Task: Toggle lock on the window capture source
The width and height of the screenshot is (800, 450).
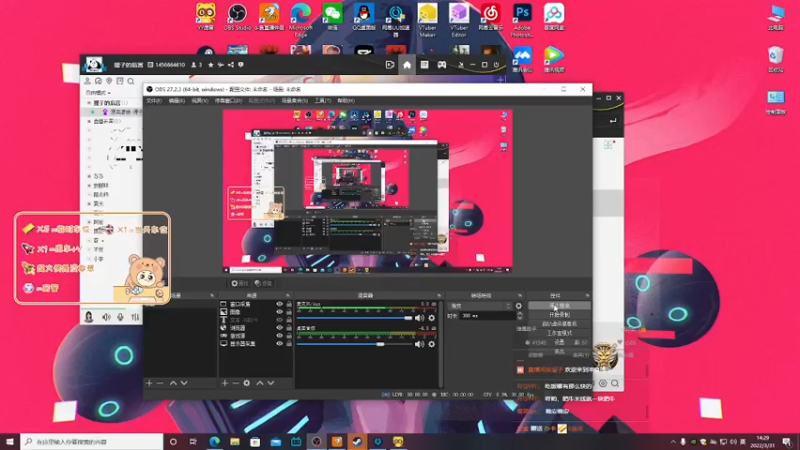Action: (289, 304)
